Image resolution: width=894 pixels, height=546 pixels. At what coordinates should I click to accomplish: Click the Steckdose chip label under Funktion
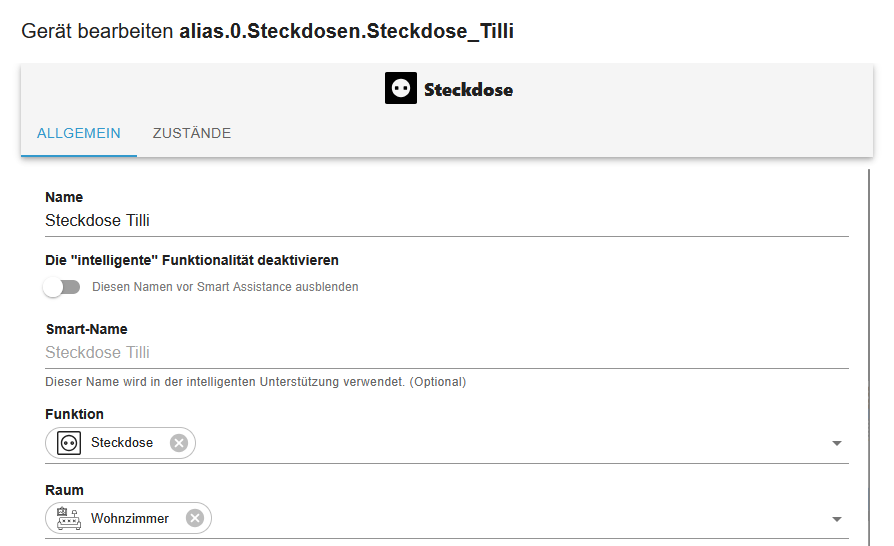[x=122, y=443]
